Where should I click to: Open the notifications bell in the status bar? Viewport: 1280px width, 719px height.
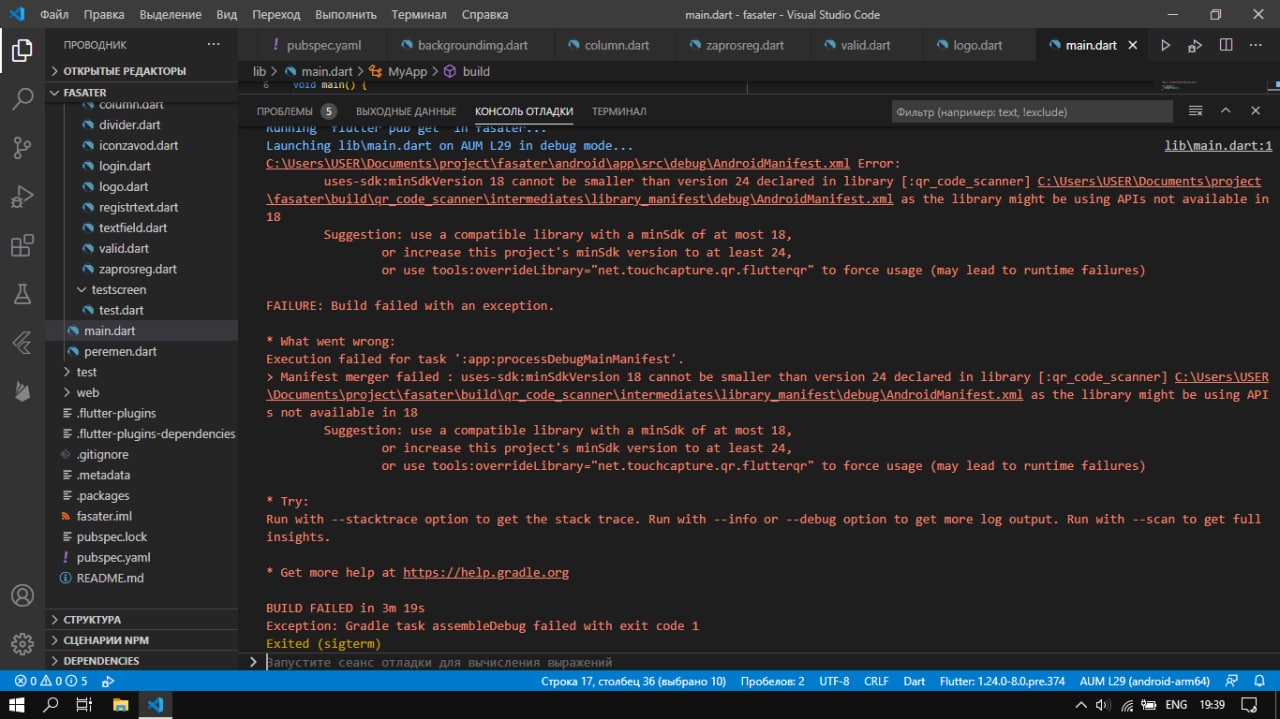click(x=1258, y=681)
